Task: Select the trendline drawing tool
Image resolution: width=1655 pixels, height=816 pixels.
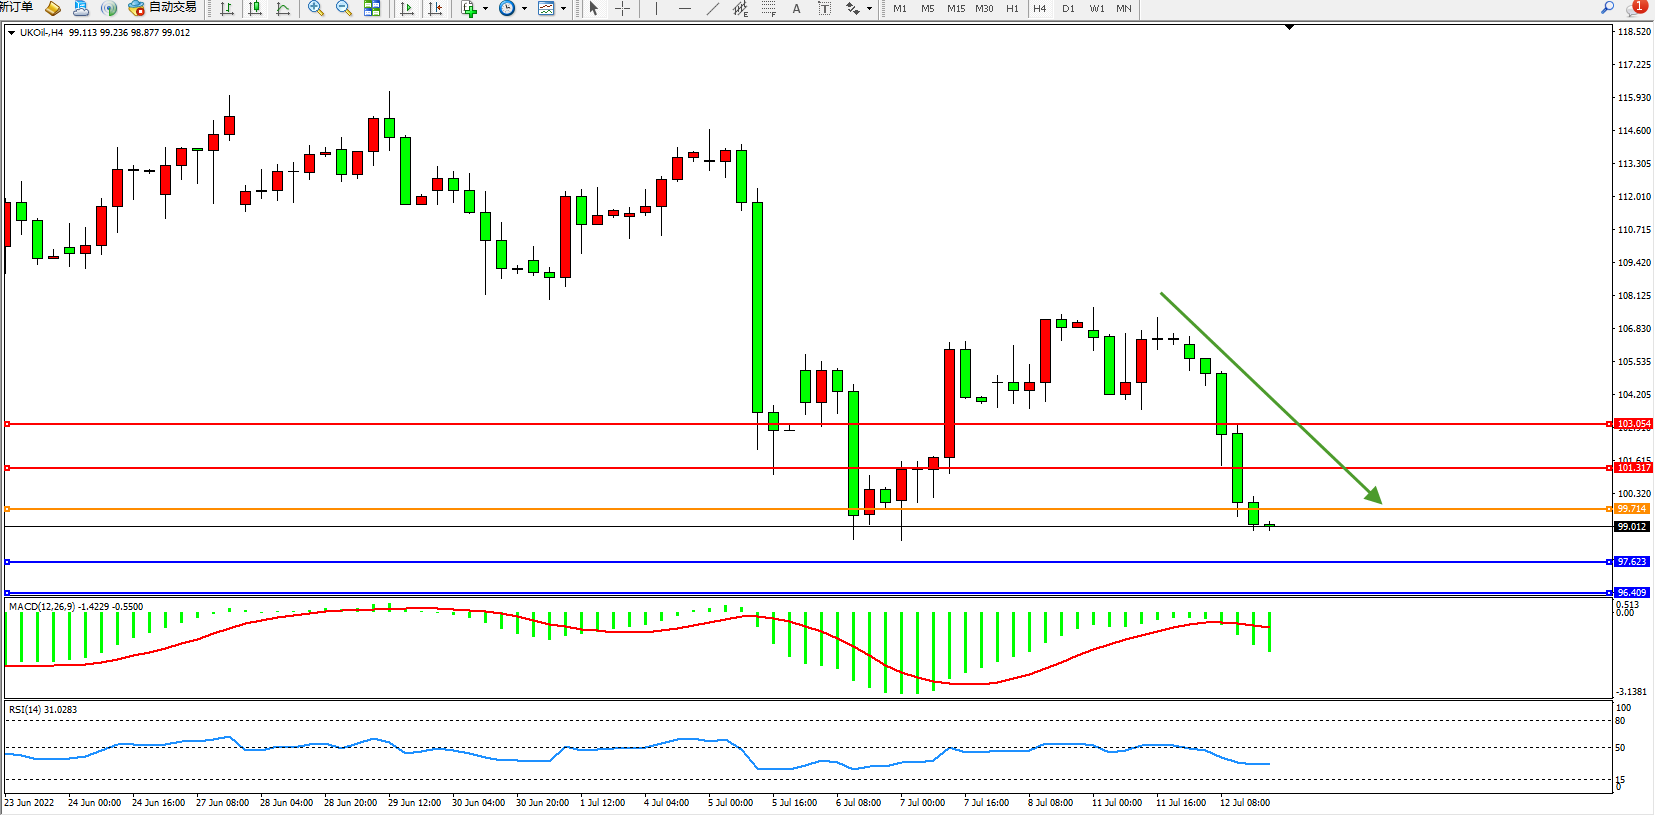Action: (712, 9)
